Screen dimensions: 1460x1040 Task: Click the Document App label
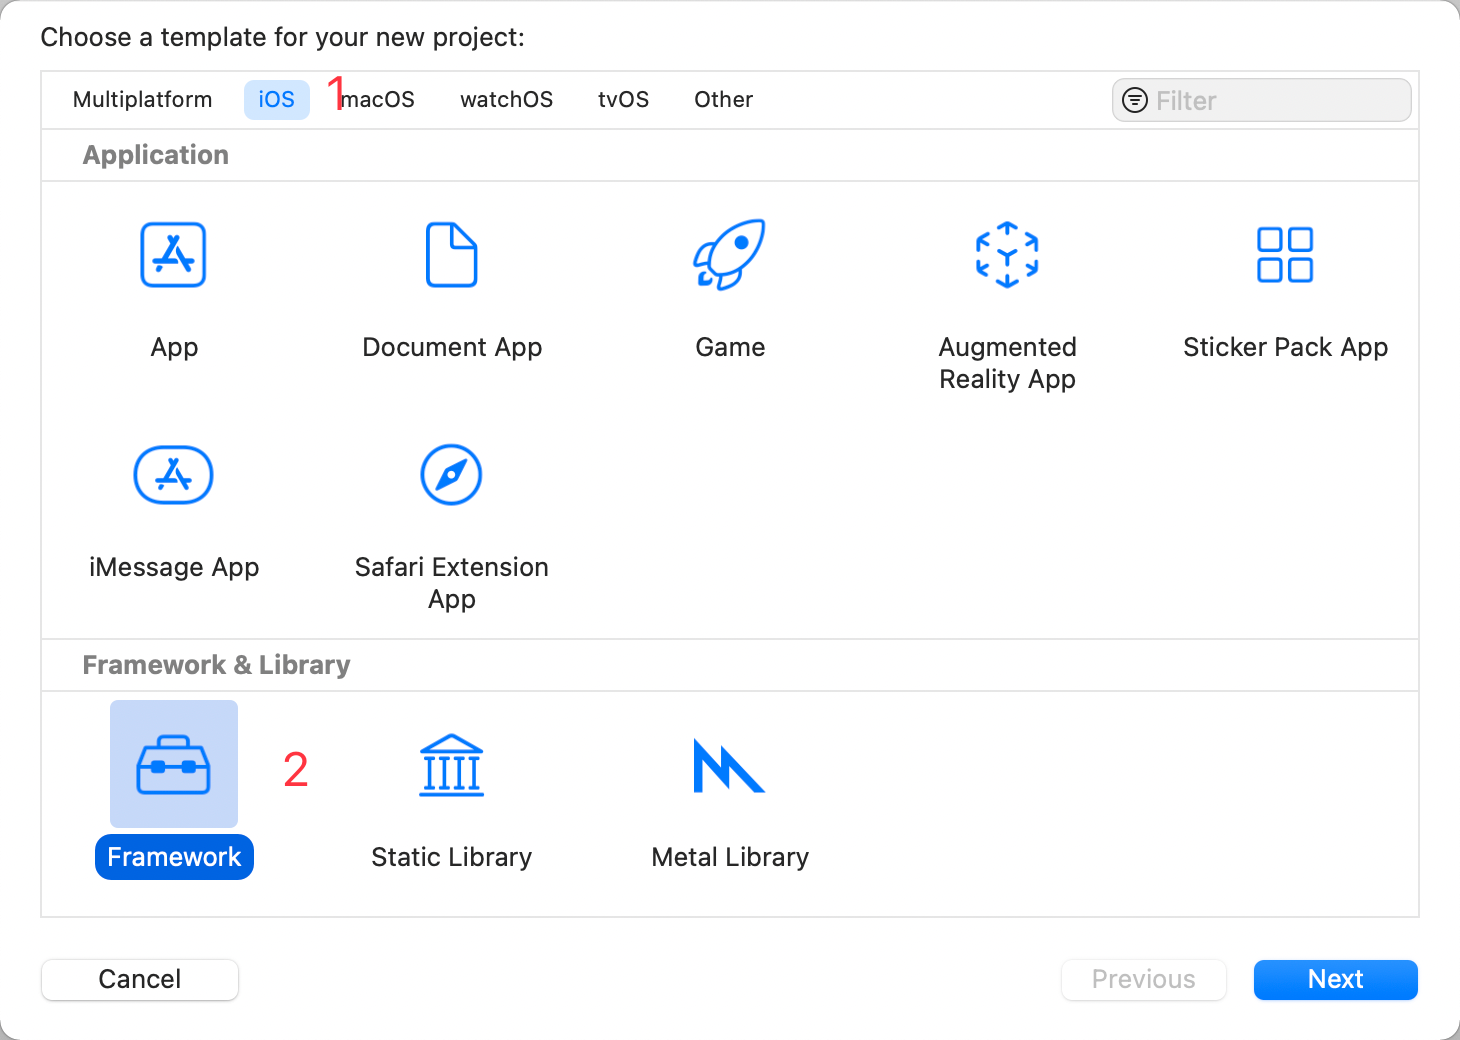pos(452,347)
